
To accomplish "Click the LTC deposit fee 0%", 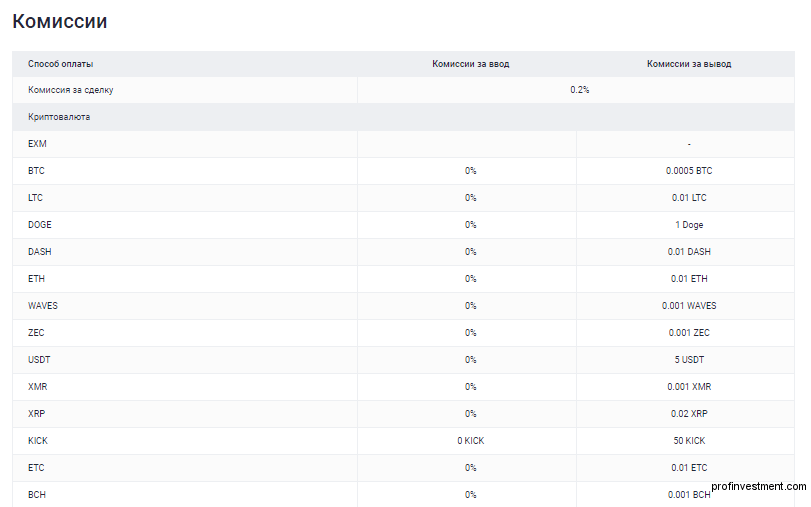I will pos(471,198).
